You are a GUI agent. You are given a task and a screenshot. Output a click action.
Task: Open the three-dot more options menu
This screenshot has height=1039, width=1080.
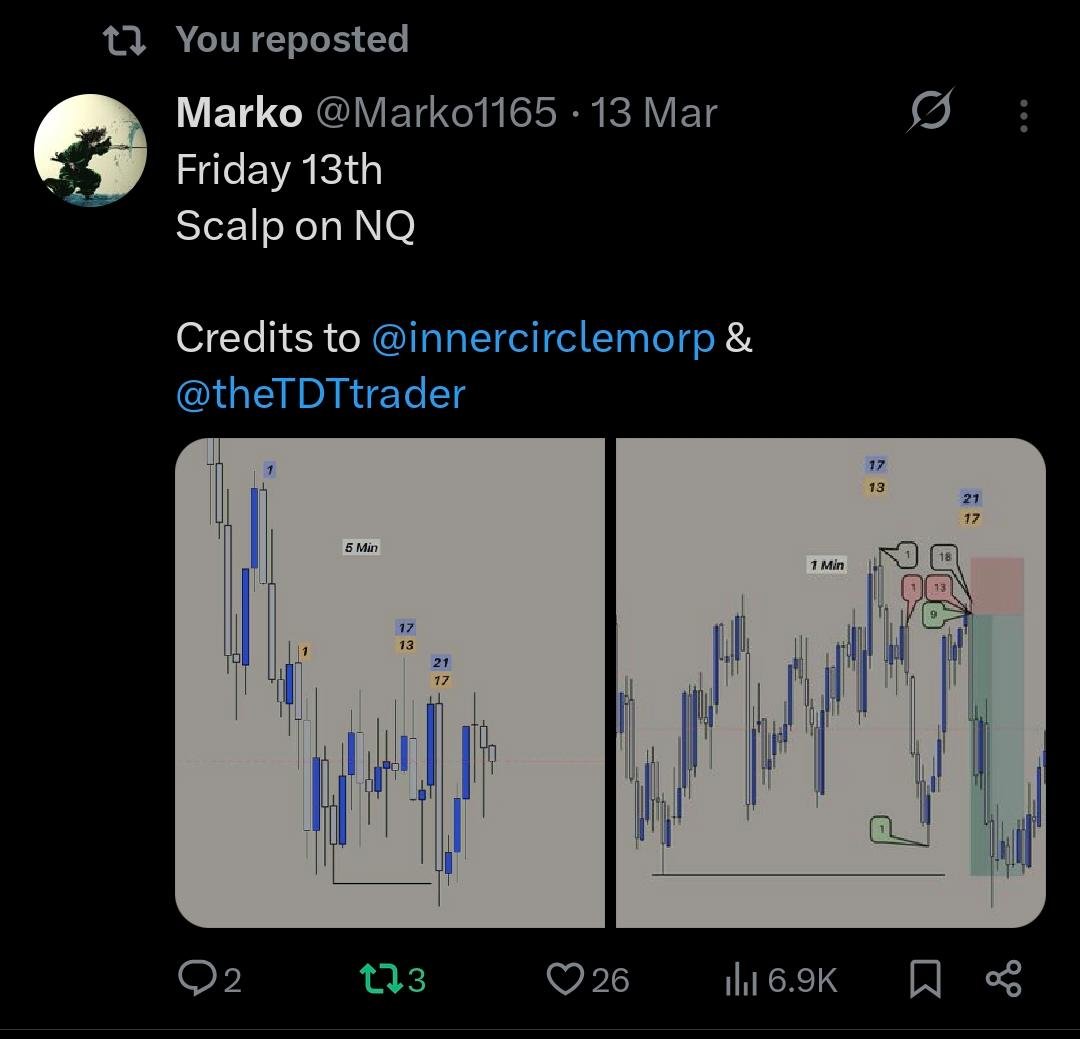(x=1023, y=116)
